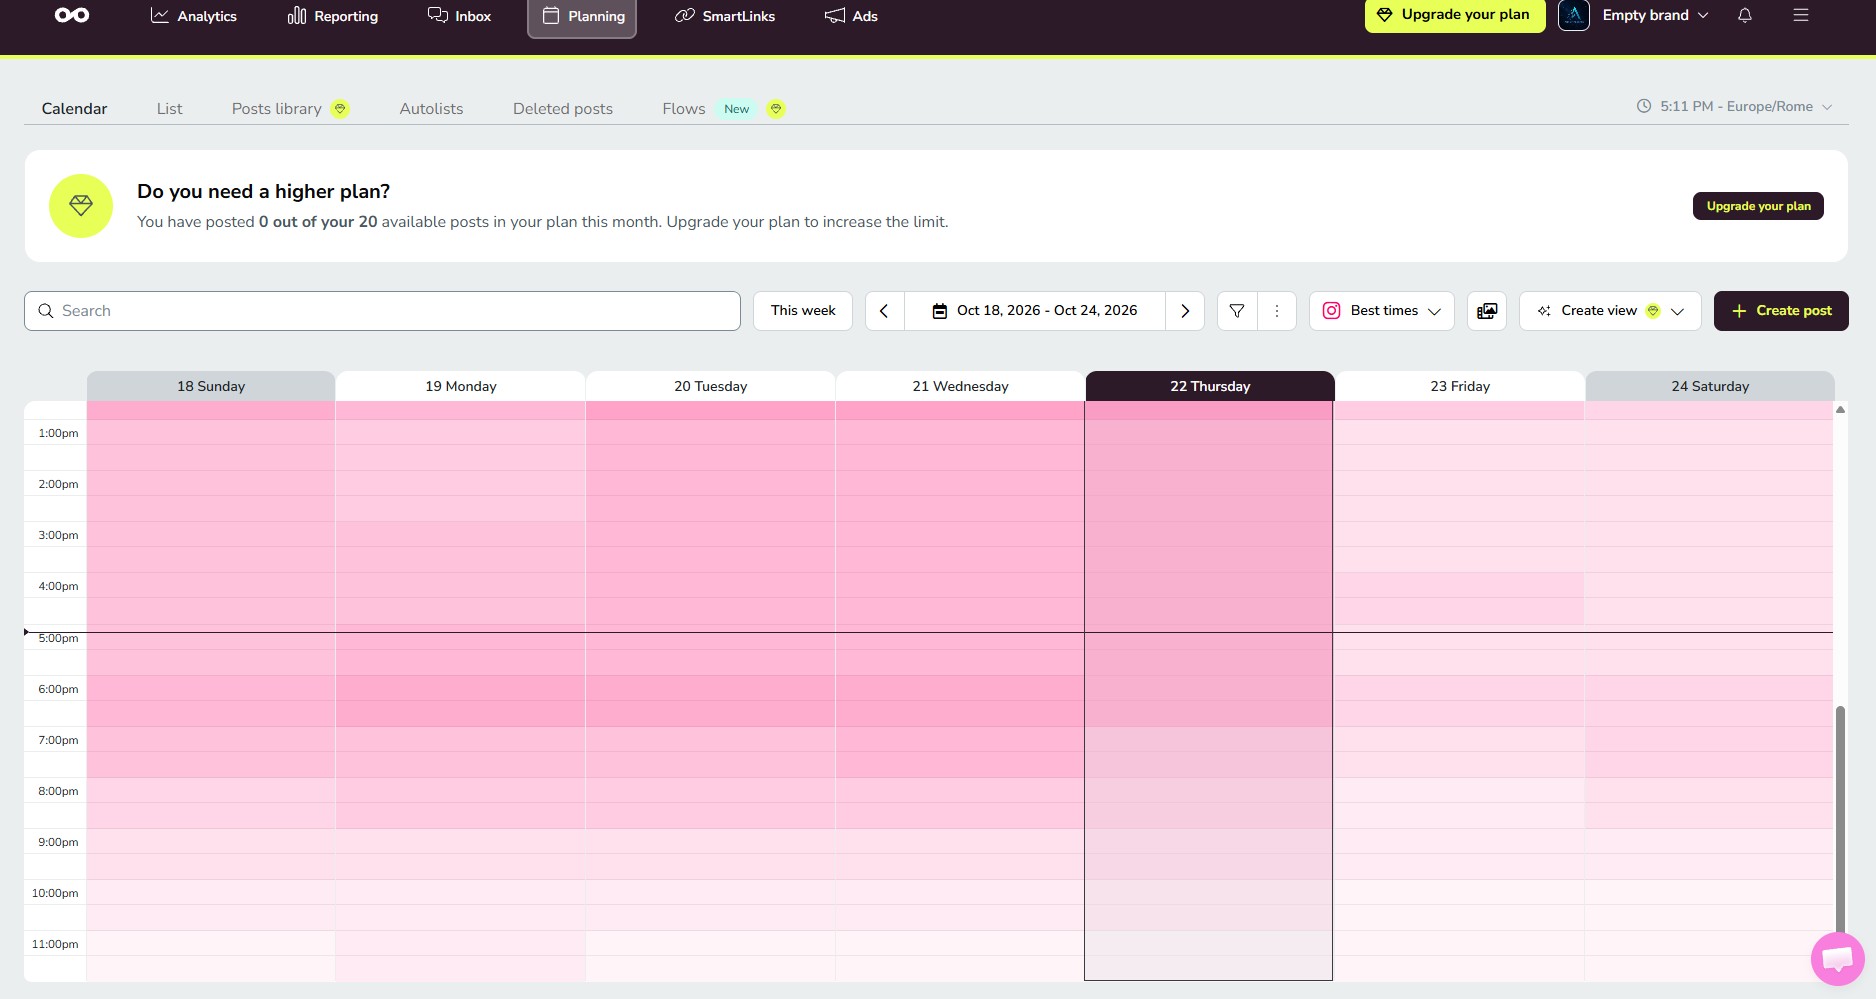Screen dimensions: 1876x999
Task: Focus the Search input field
Action: 382,311
